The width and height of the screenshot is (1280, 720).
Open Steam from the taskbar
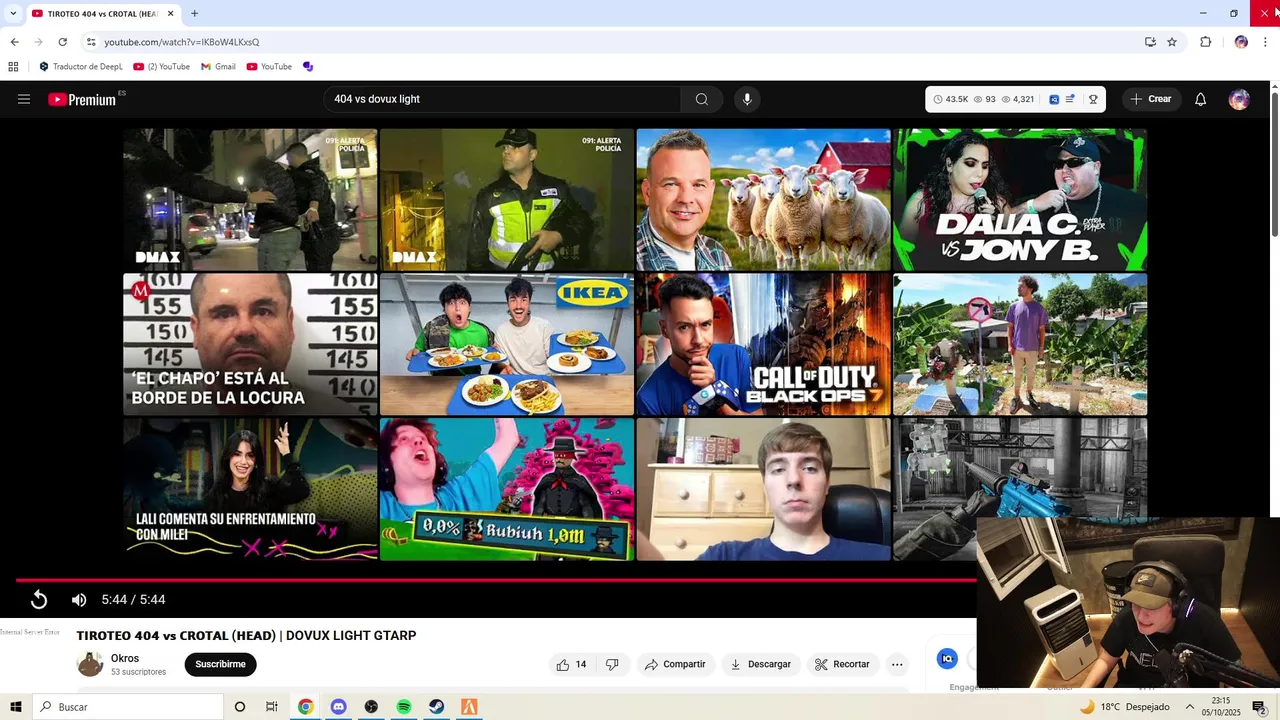tap(437, 707)
